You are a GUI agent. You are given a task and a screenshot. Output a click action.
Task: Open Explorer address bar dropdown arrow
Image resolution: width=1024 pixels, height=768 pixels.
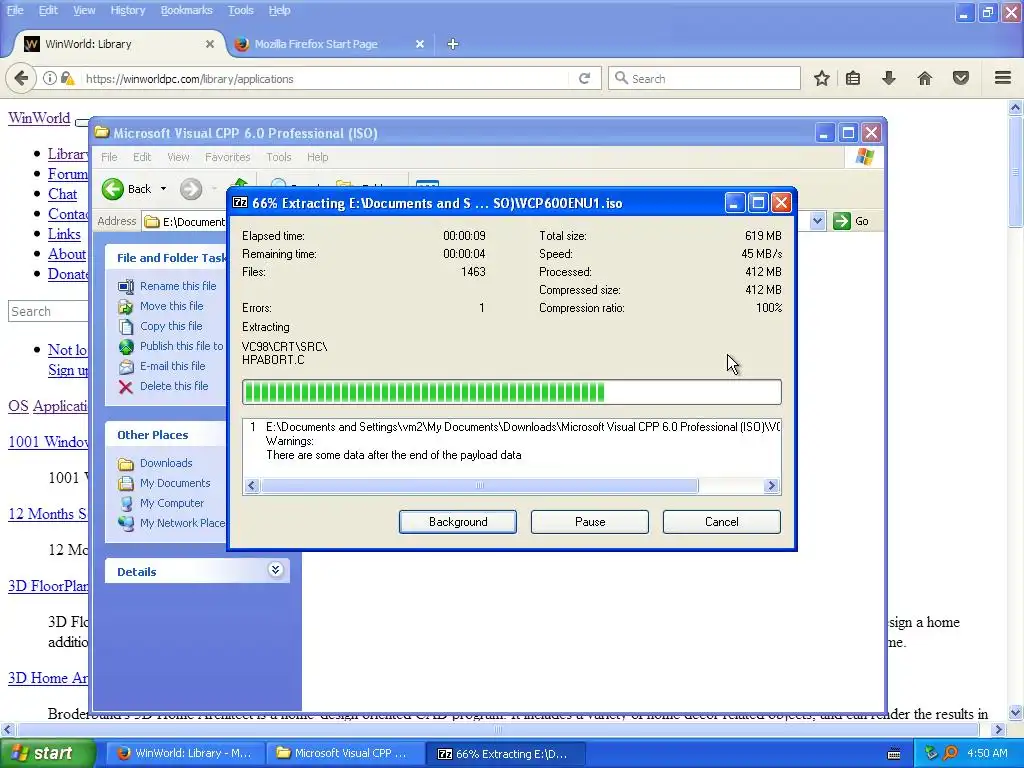pos(817,221)
